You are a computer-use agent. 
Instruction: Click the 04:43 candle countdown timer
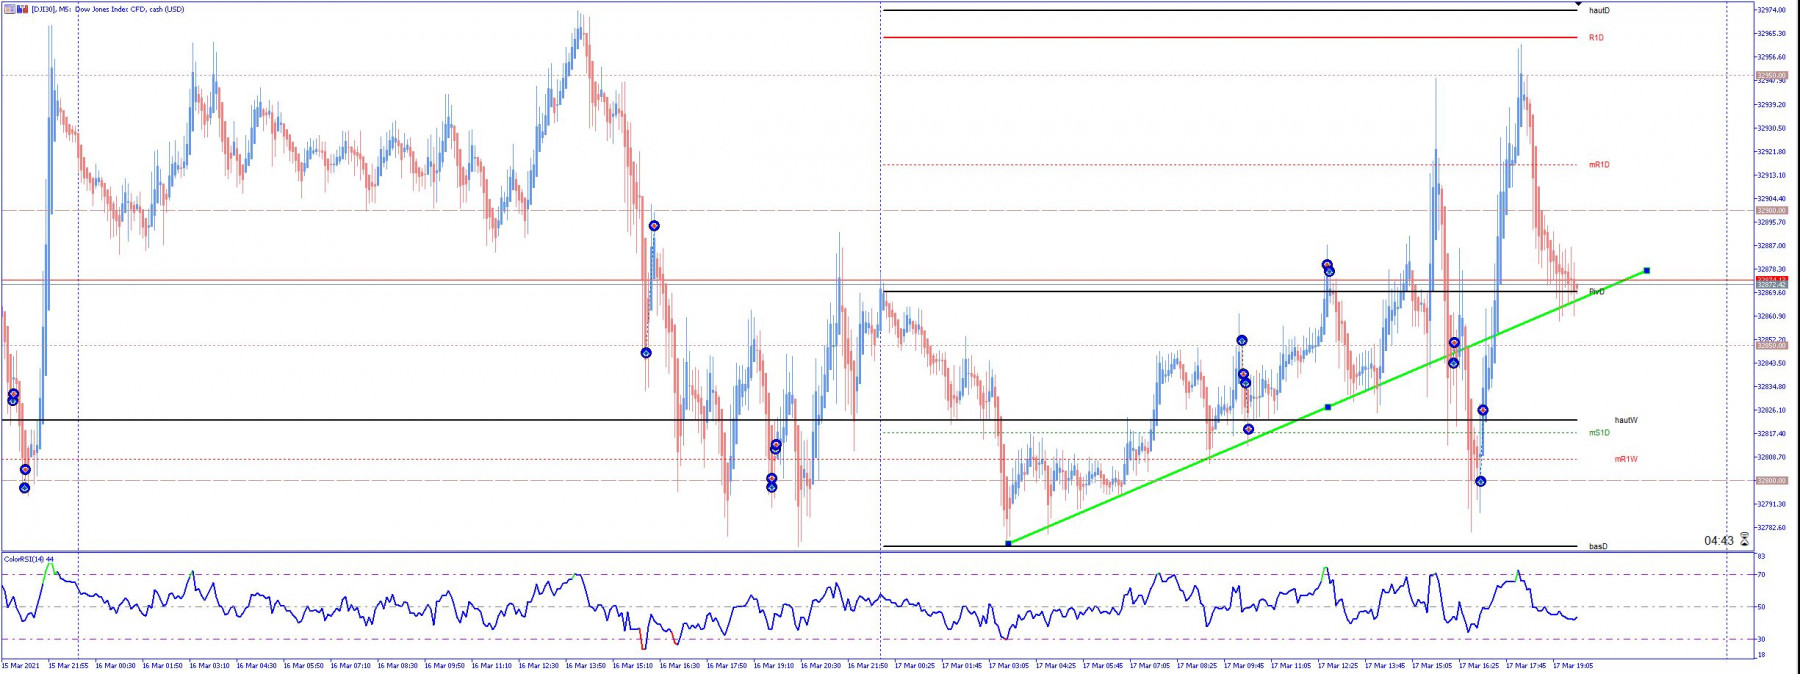[1719, 540]
